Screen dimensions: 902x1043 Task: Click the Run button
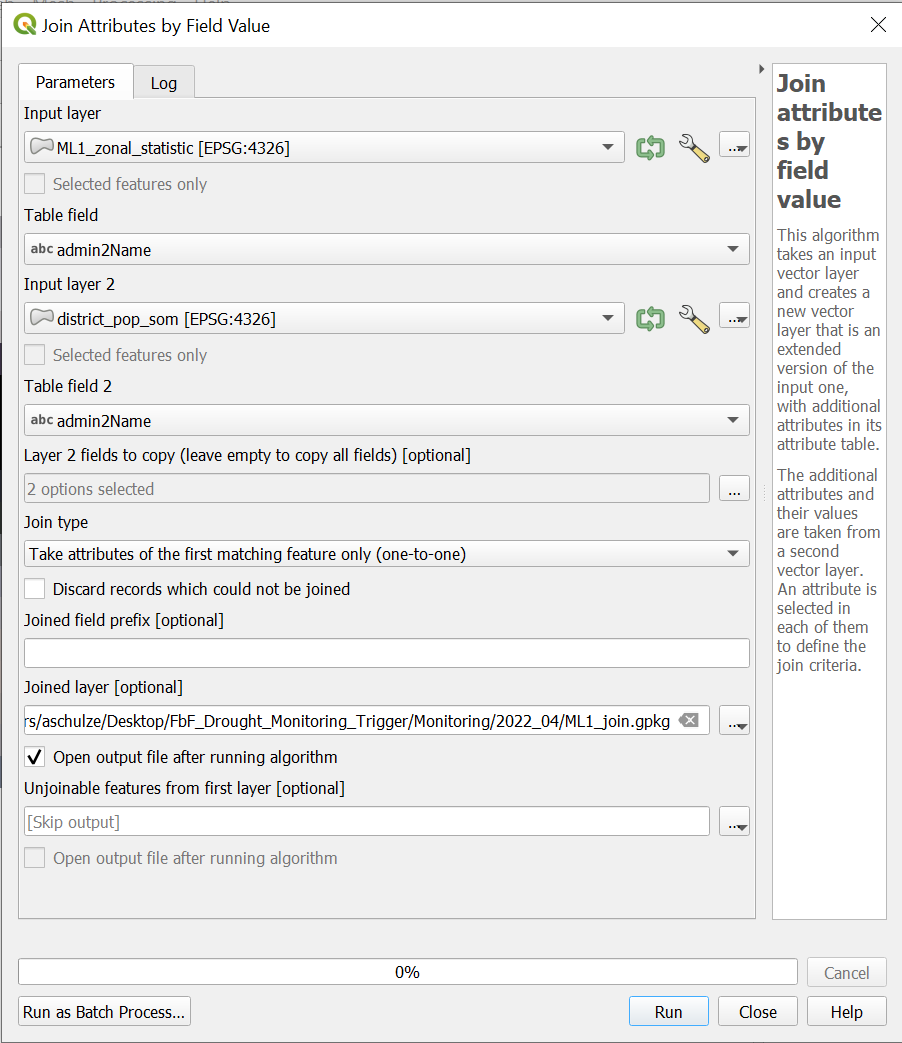coord(668,1012)
